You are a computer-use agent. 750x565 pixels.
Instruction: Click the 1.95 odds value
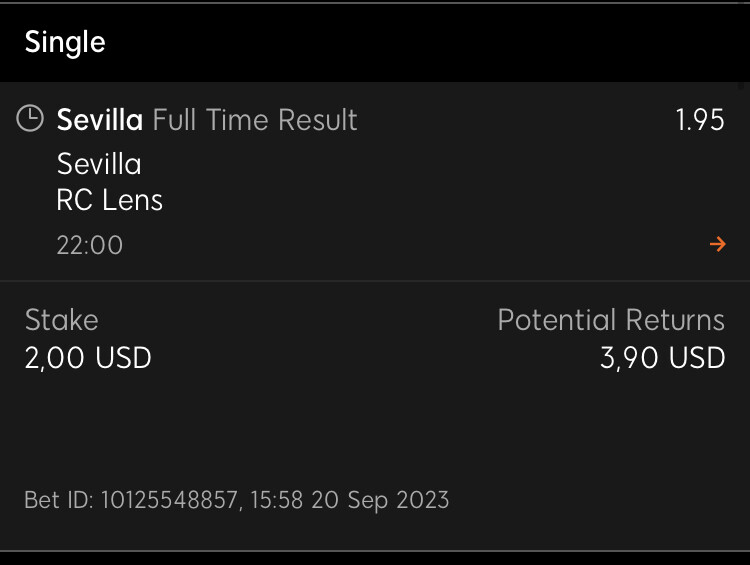click(700, 120)
